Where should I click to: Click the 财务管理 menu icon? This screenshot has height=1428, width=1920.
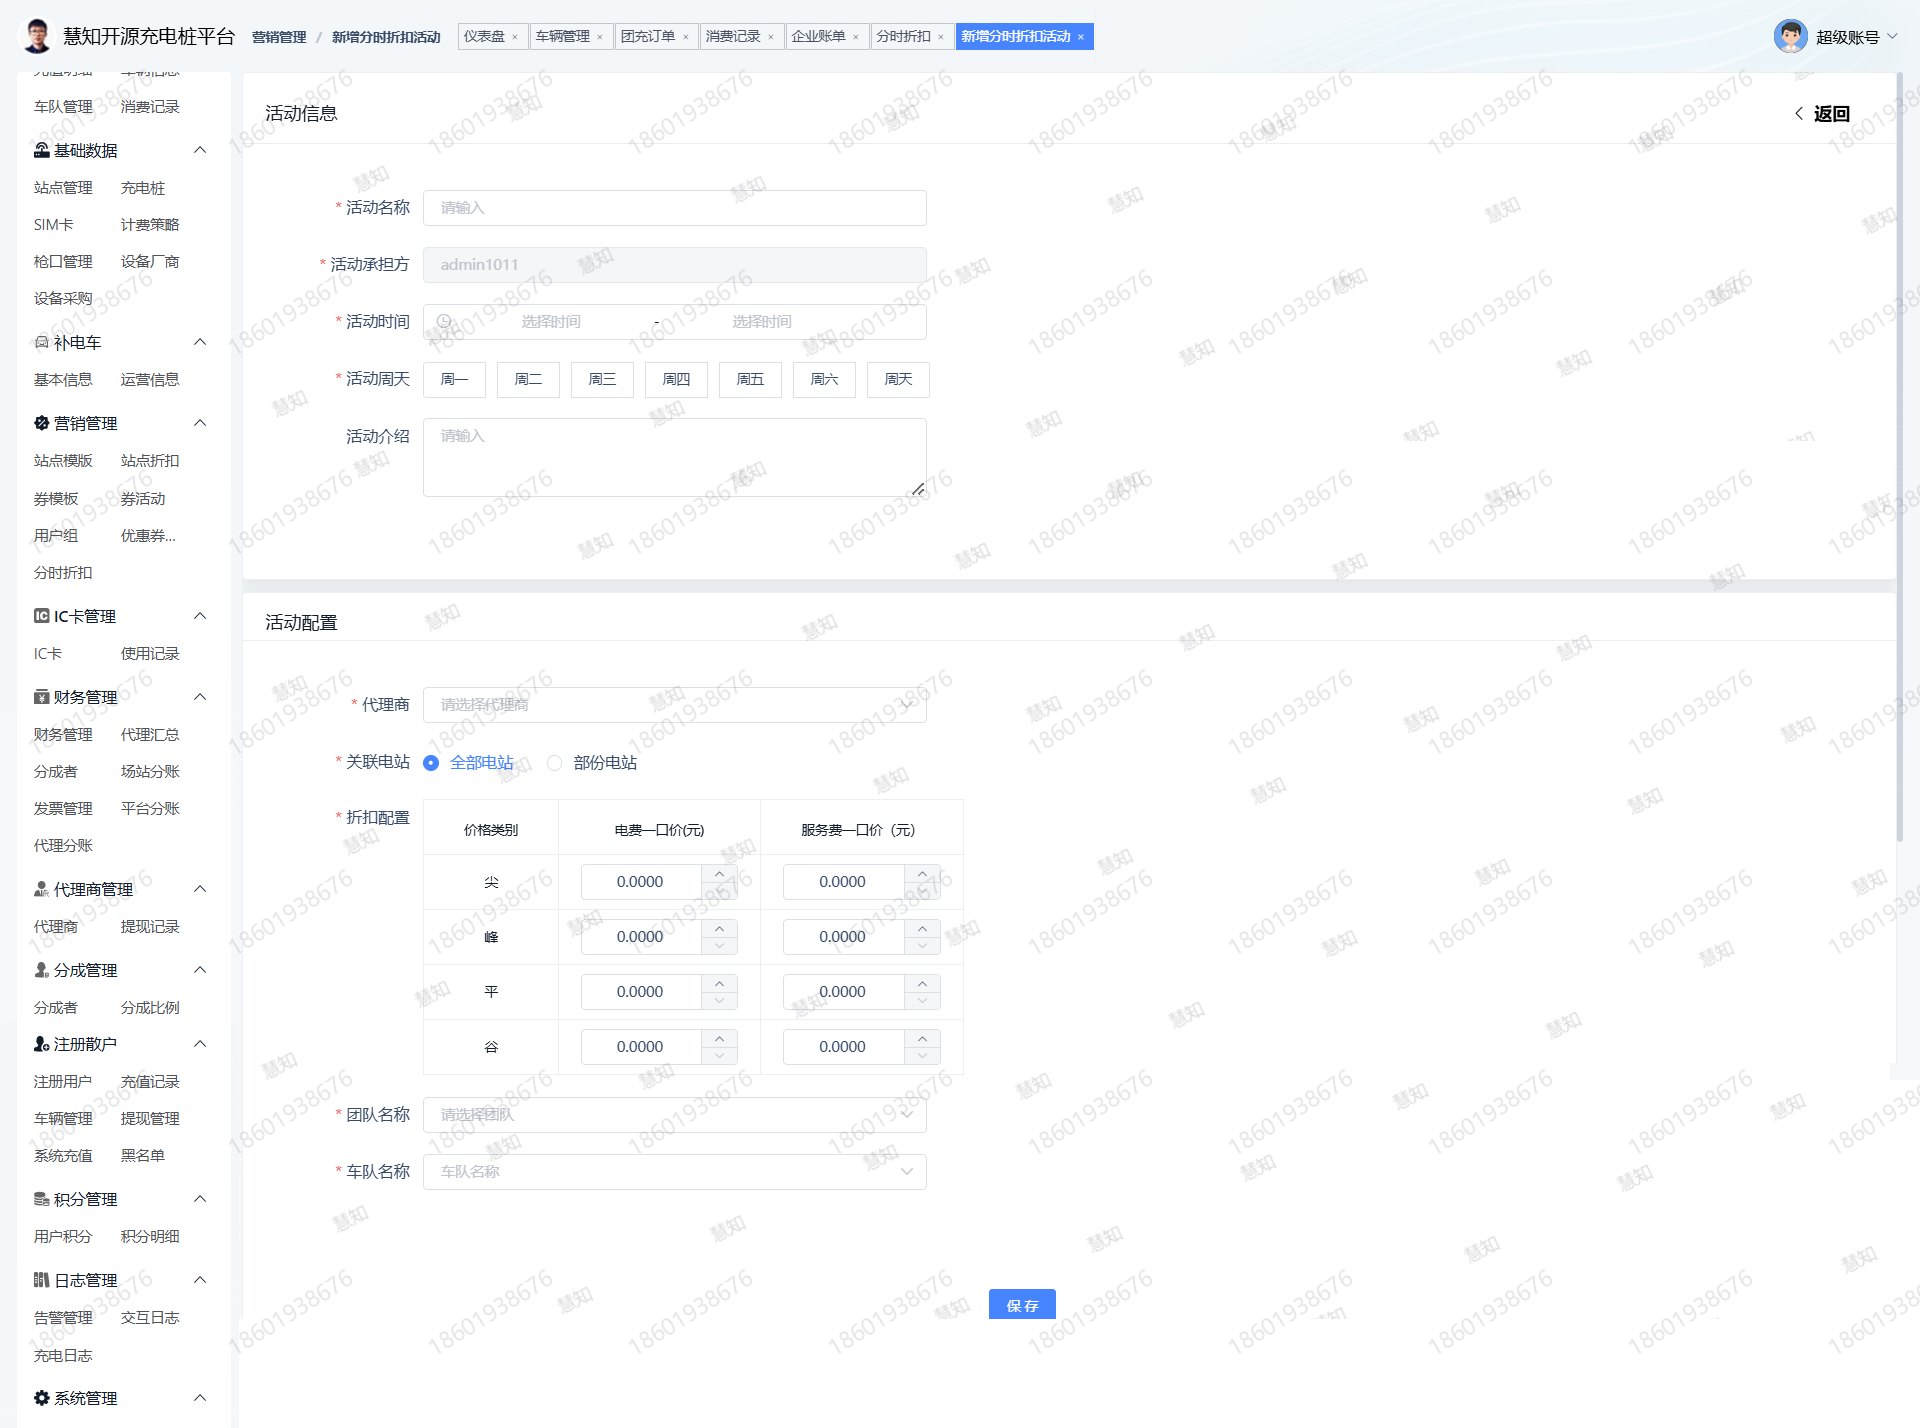[x=41, y=697]
